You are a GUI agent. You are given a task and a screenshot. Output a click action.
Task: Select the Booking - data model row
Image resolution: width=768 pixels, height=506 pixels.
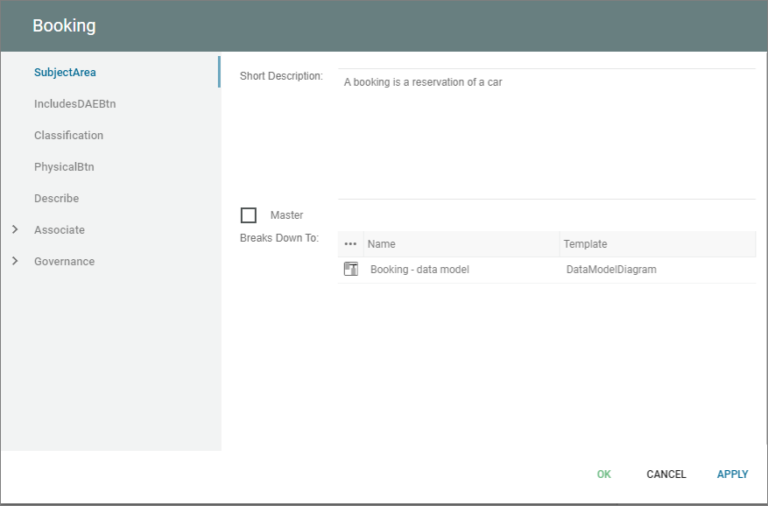(x=419, y=270)
